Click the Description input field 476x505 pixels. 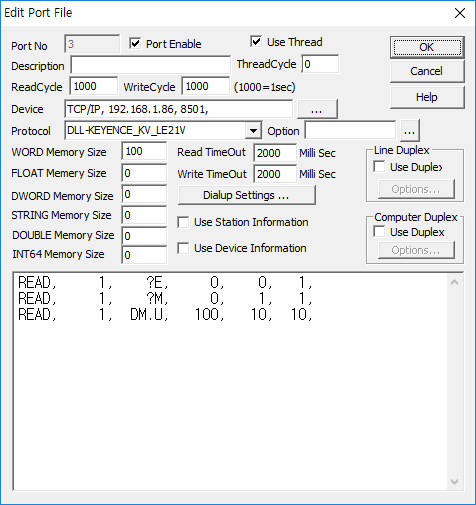click(x=150, y=65)
